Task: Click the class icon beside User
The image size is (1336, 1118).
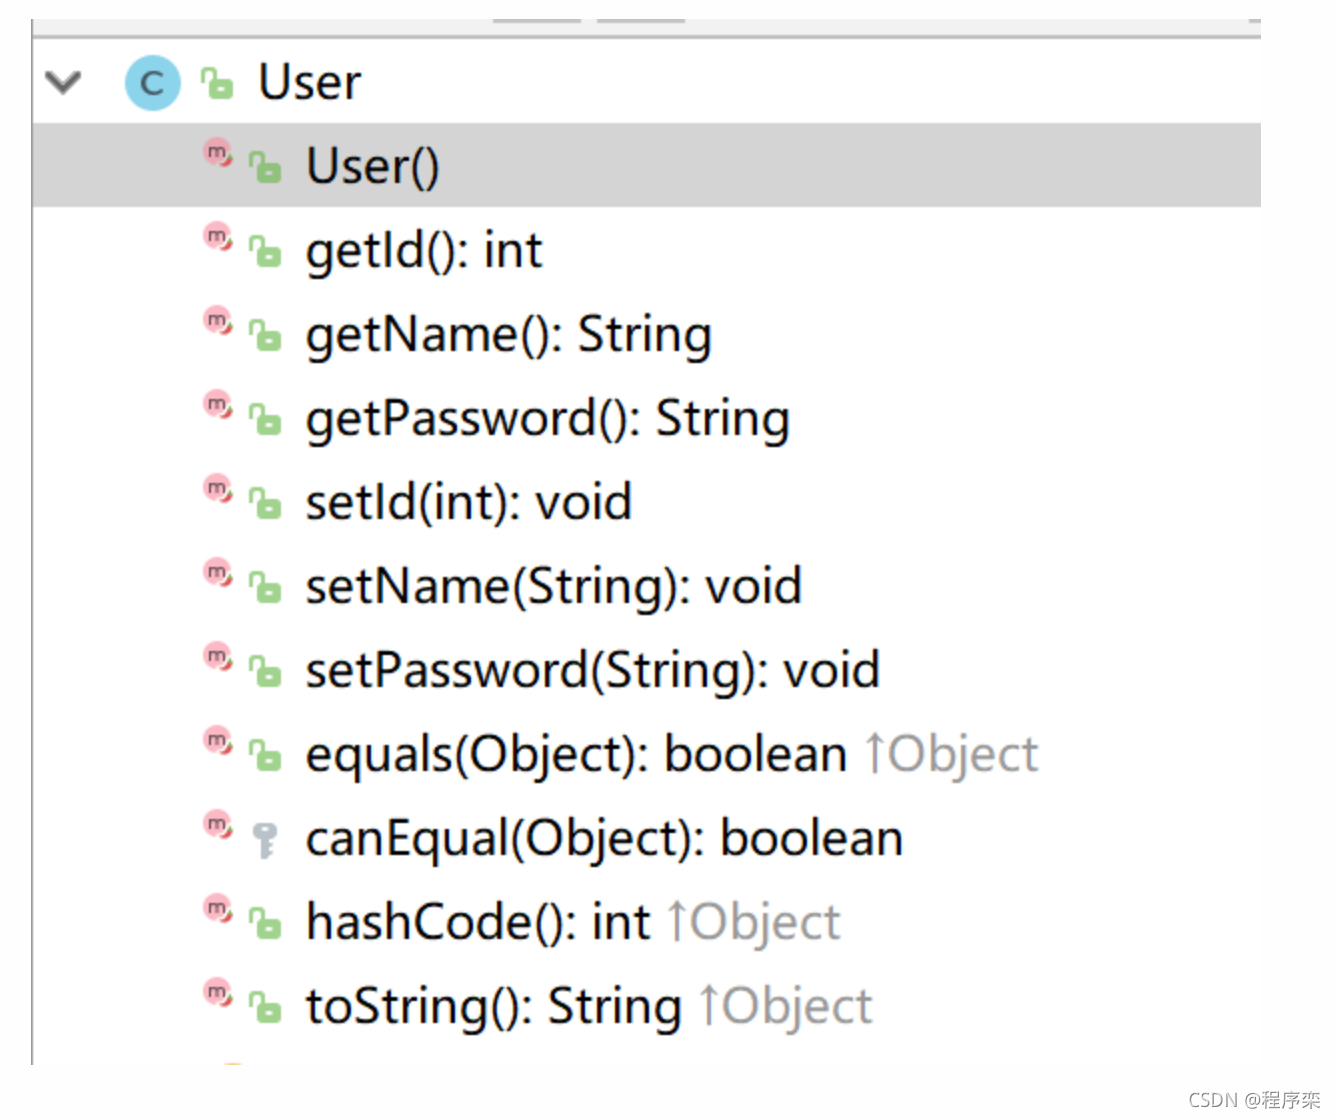Action: (152, 83)
